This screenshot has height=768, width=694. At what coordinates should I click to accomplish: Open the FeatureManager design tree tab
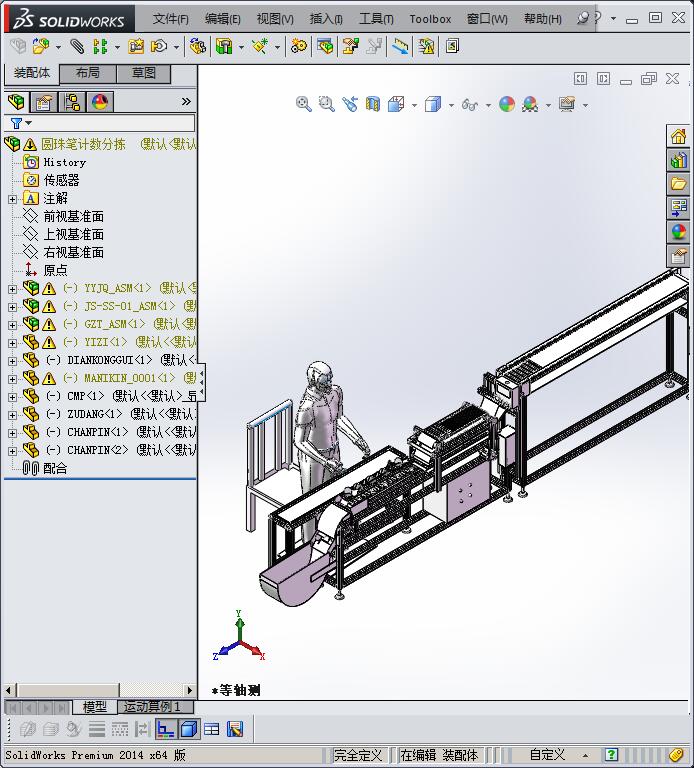pyautogui.click(x=16, y=102)
